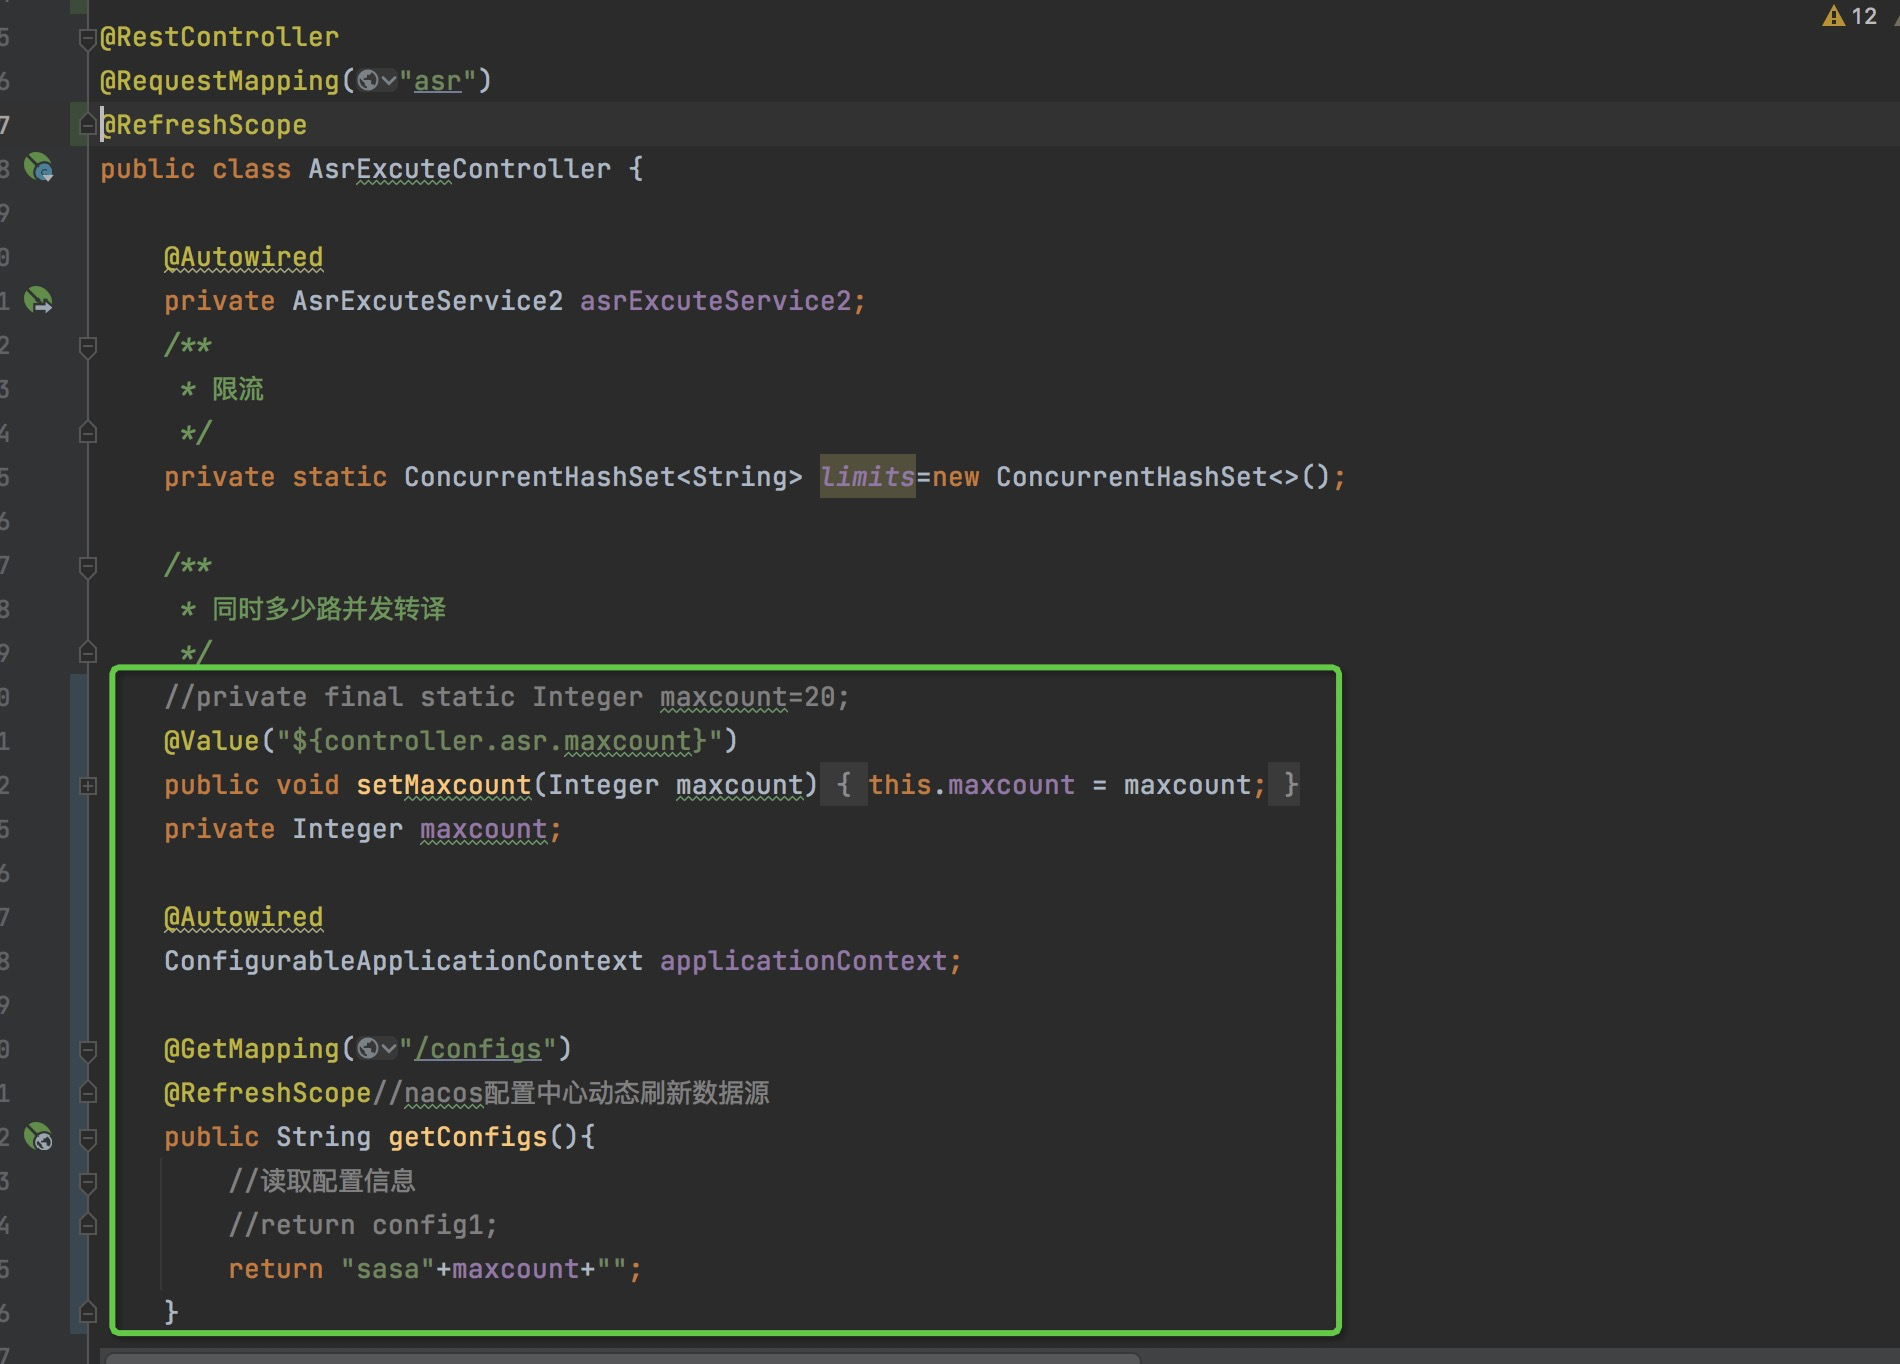This screenshot has height=1364, width=1900.
Task: Click the autowired dependency gutter icon beside asrExcuteService2
Action: pyautogui.click(x=39, y=299)
